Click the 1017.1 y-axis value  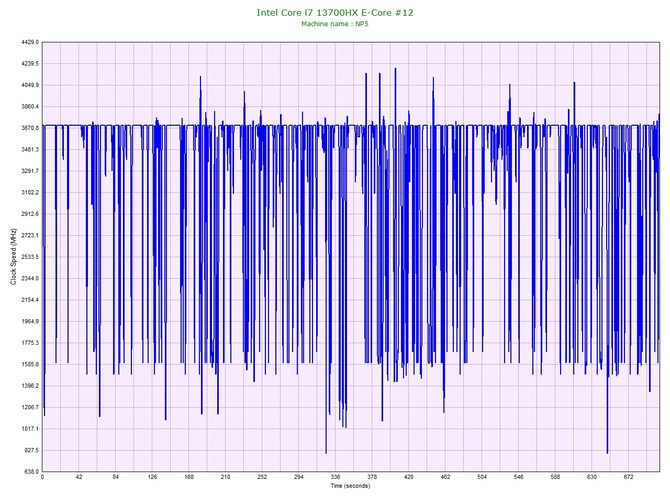[30, 429]
